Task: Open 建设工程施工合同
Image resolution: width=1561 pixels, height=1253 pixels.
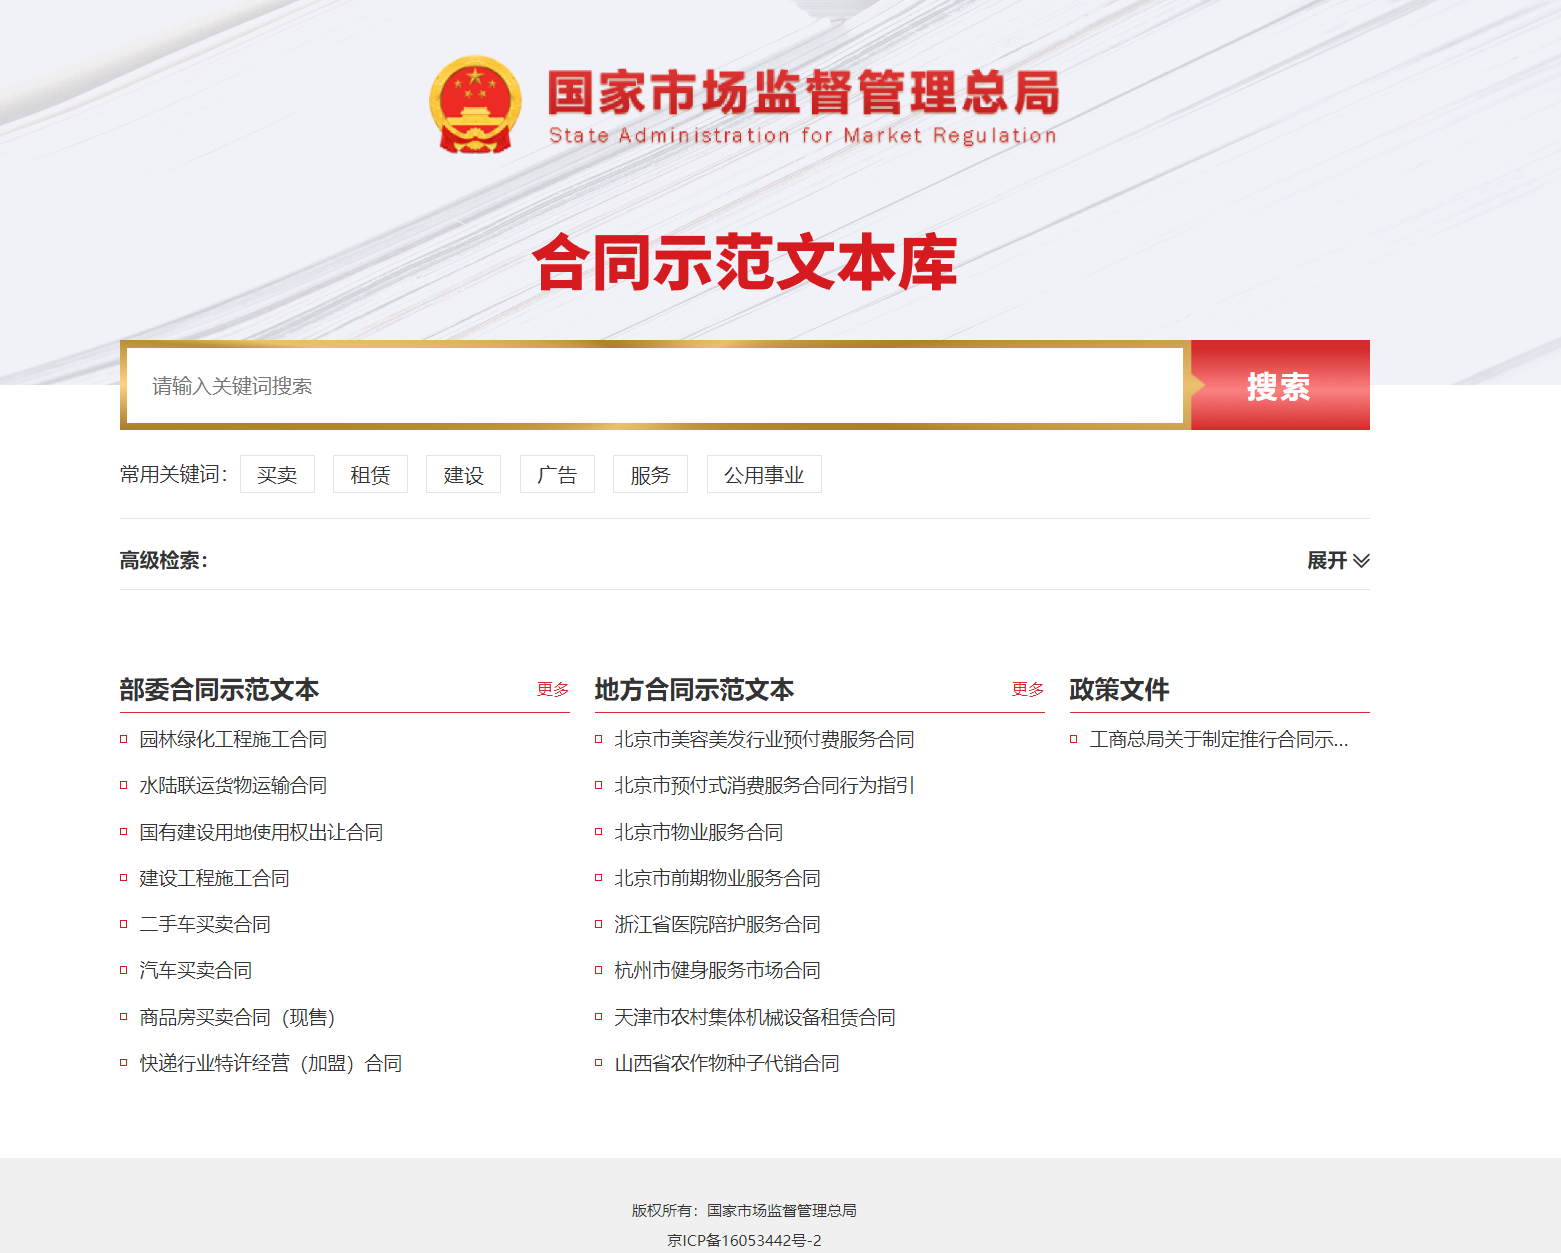Action: click(x=214, y=878)
